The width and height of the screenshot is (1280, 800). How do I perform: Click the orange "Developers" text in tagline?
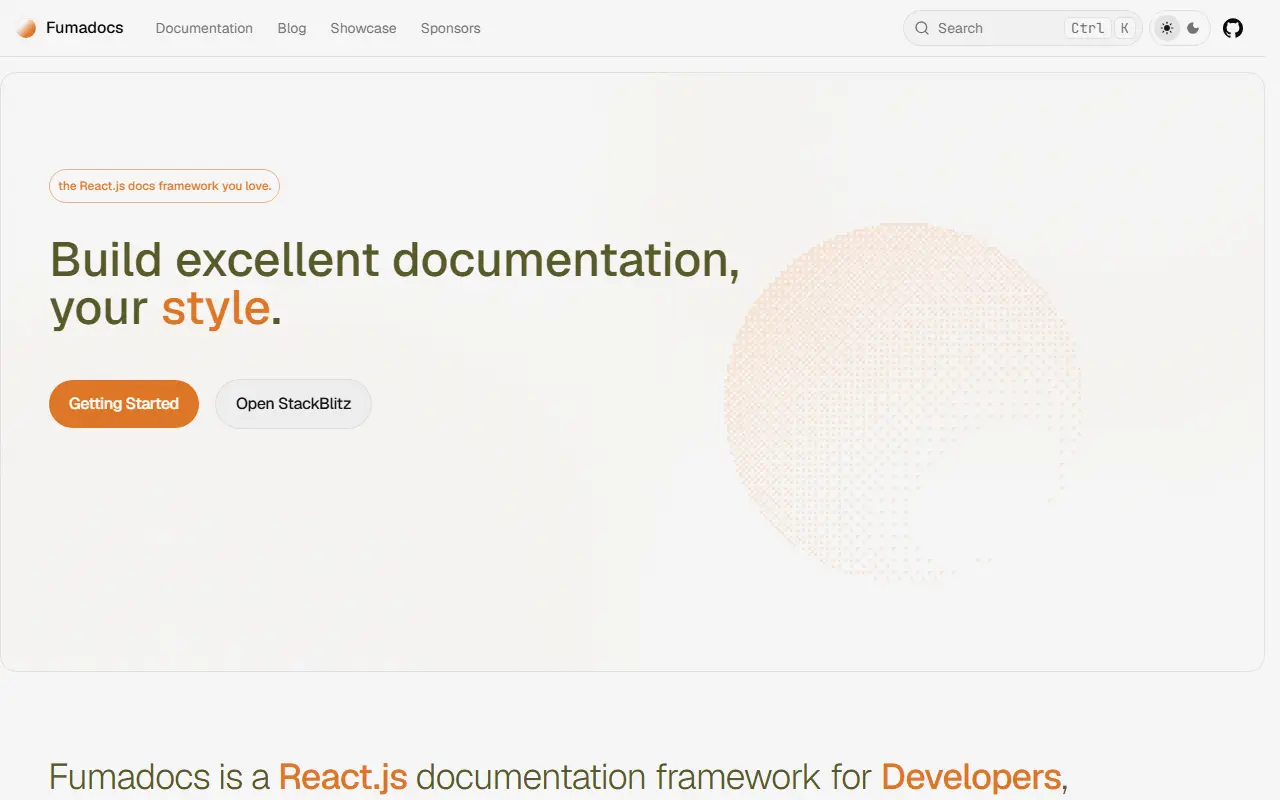pyautogui.click(x=971, y=777)
